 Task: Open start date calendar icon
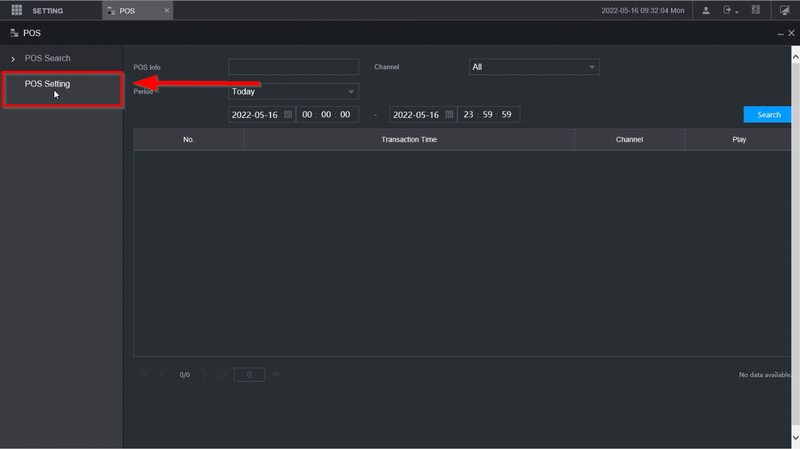pyautogui.click(x=288, y=114)
